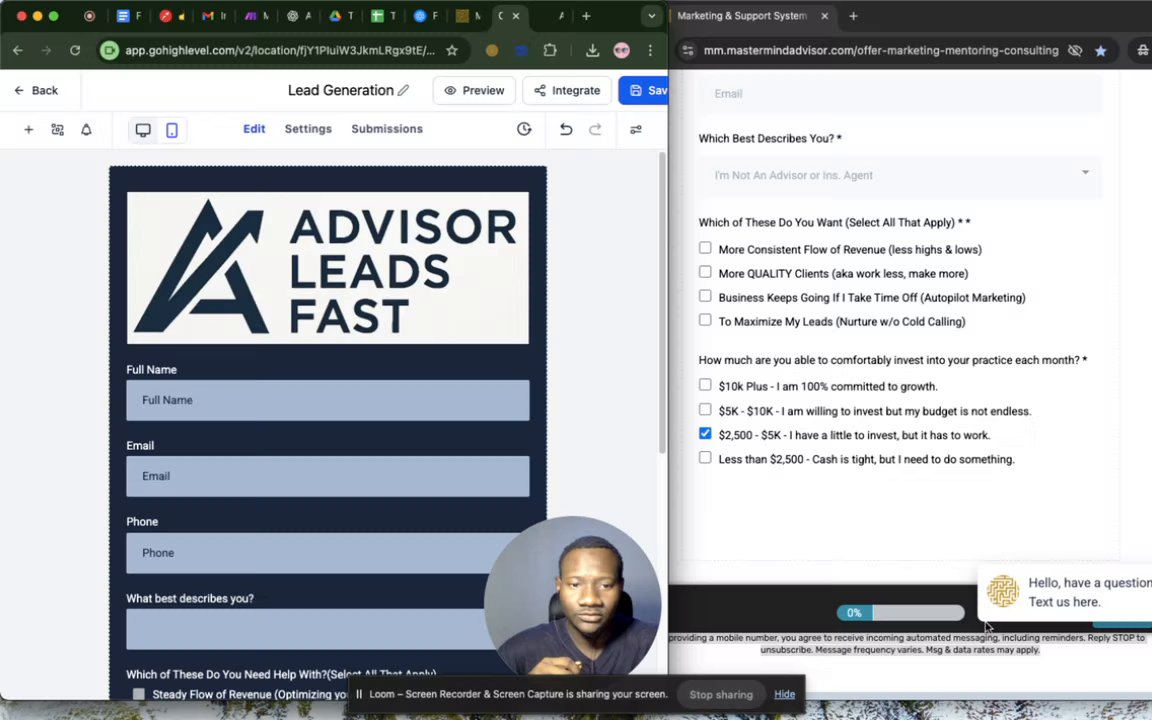This screenshot has width=1152, height=720.
Task: Switch to mobile view icon
Action: point(171,130)
